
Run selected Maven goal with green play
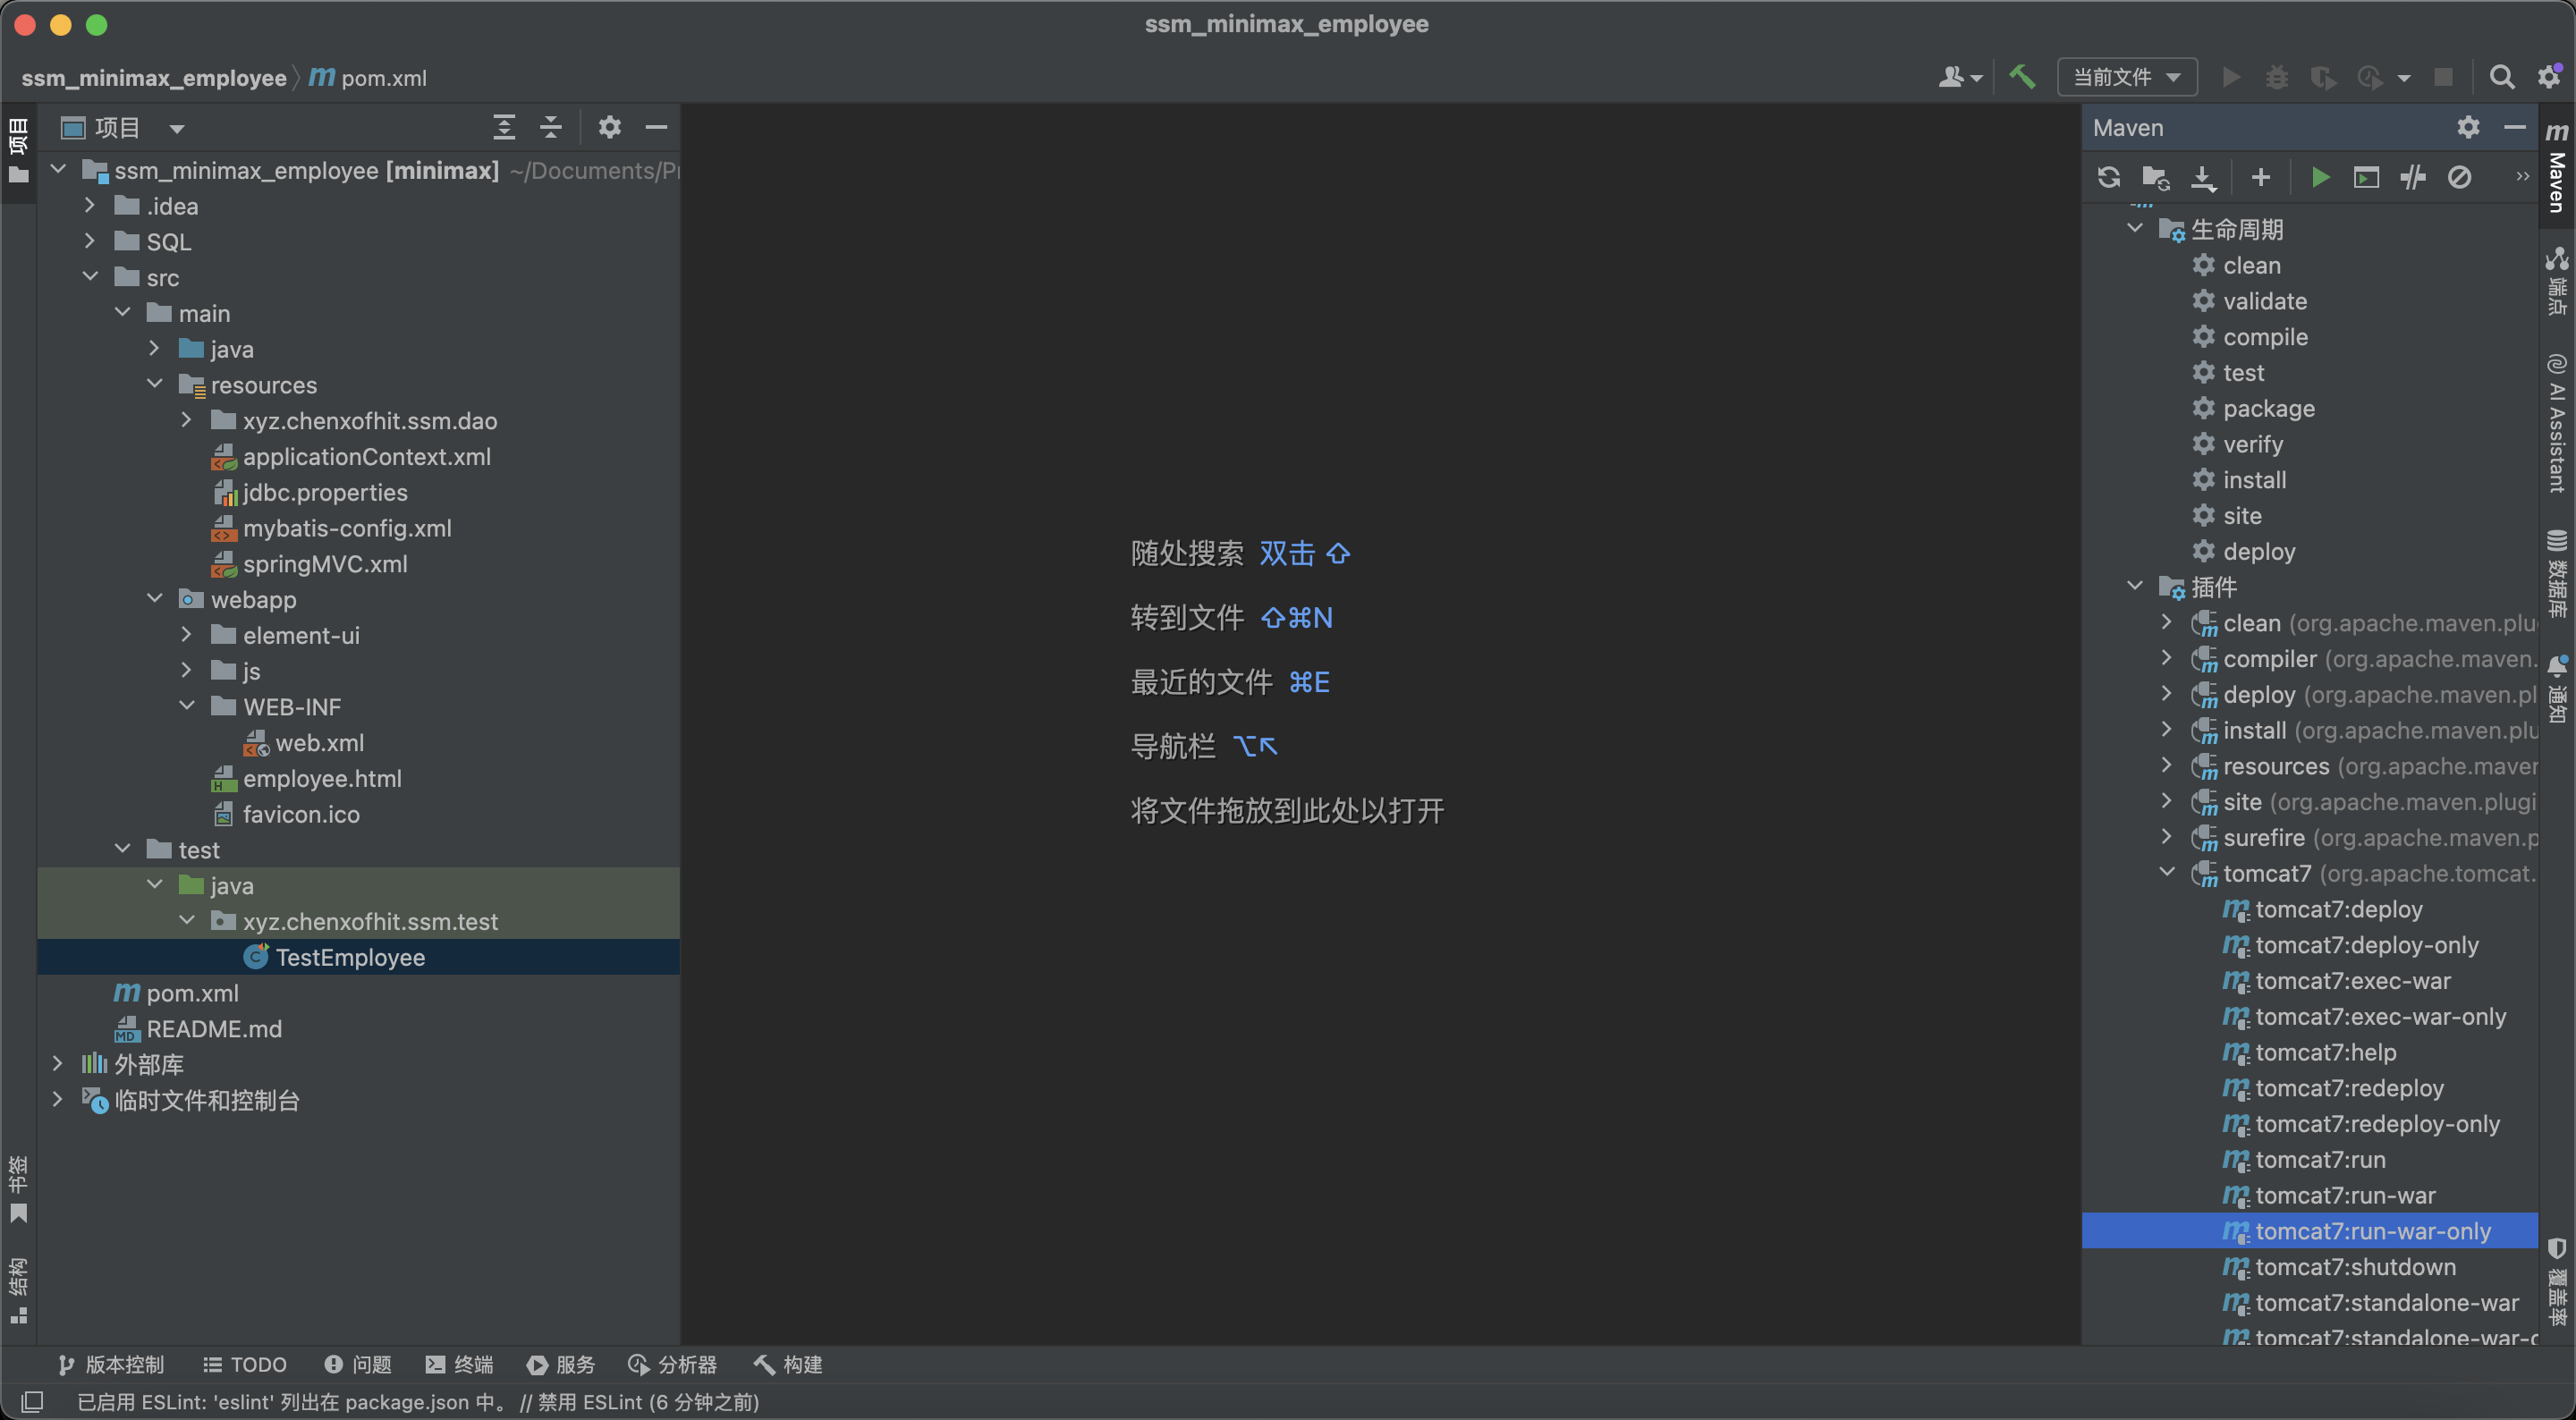(x=2320, y=178)
